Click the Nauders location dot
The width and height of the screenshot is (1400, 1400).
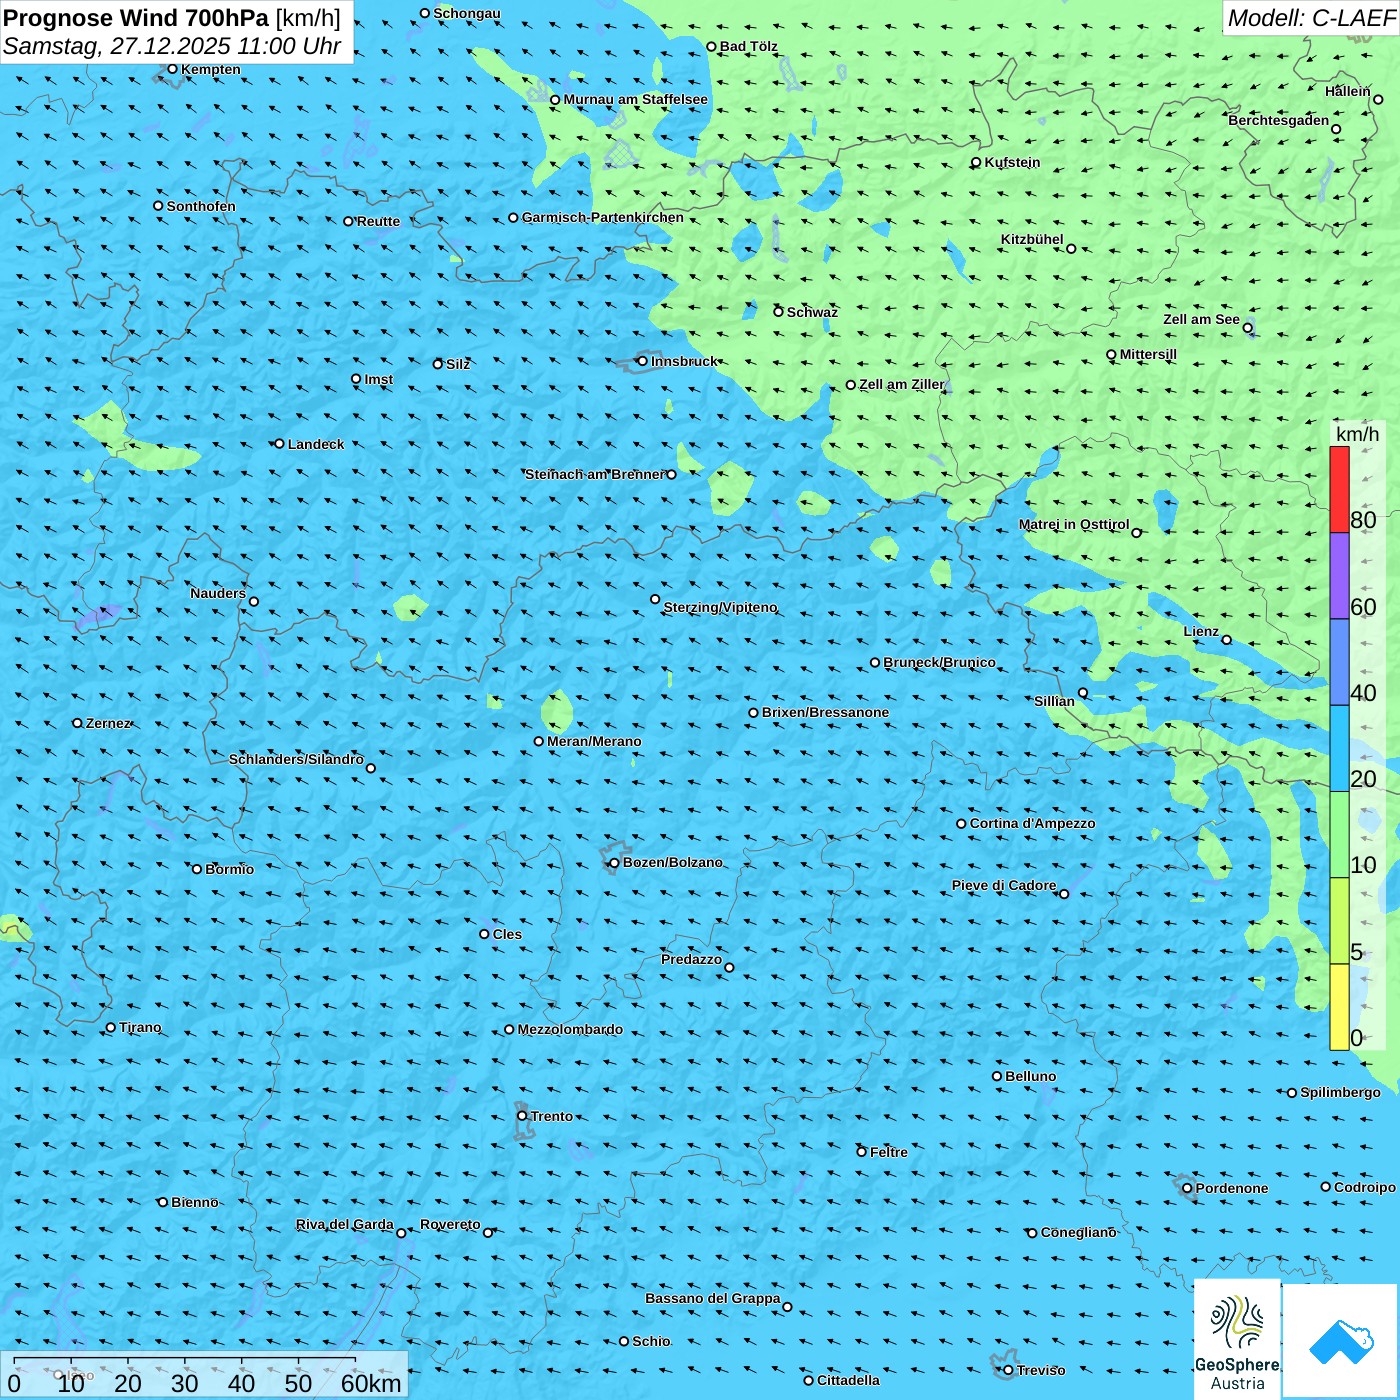pos(254,601)
